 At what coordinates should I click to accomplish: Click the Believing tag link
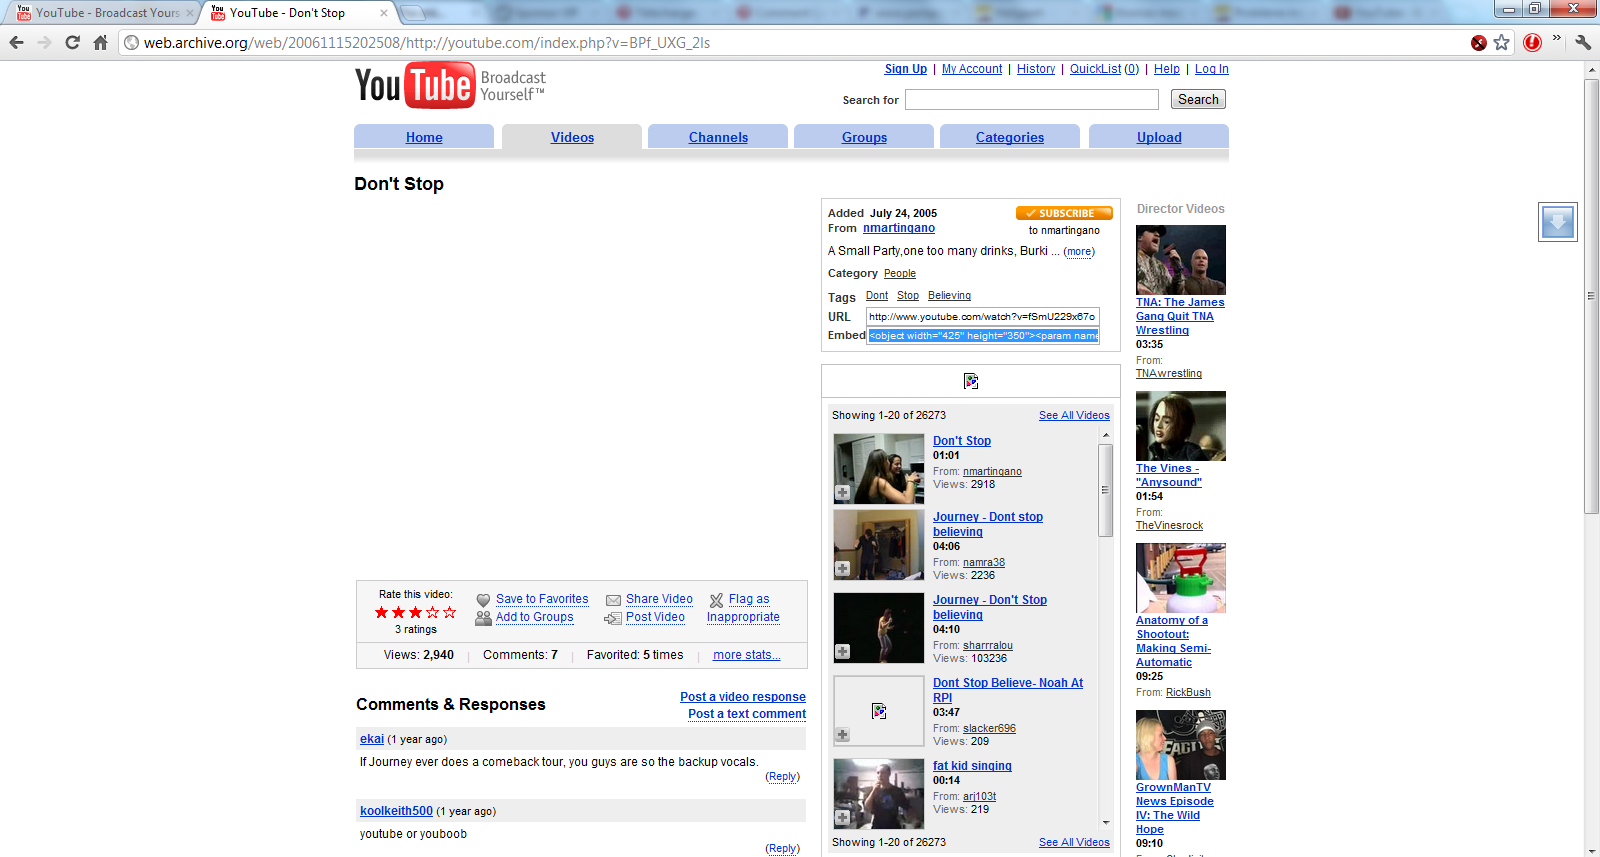coord(949,296)
